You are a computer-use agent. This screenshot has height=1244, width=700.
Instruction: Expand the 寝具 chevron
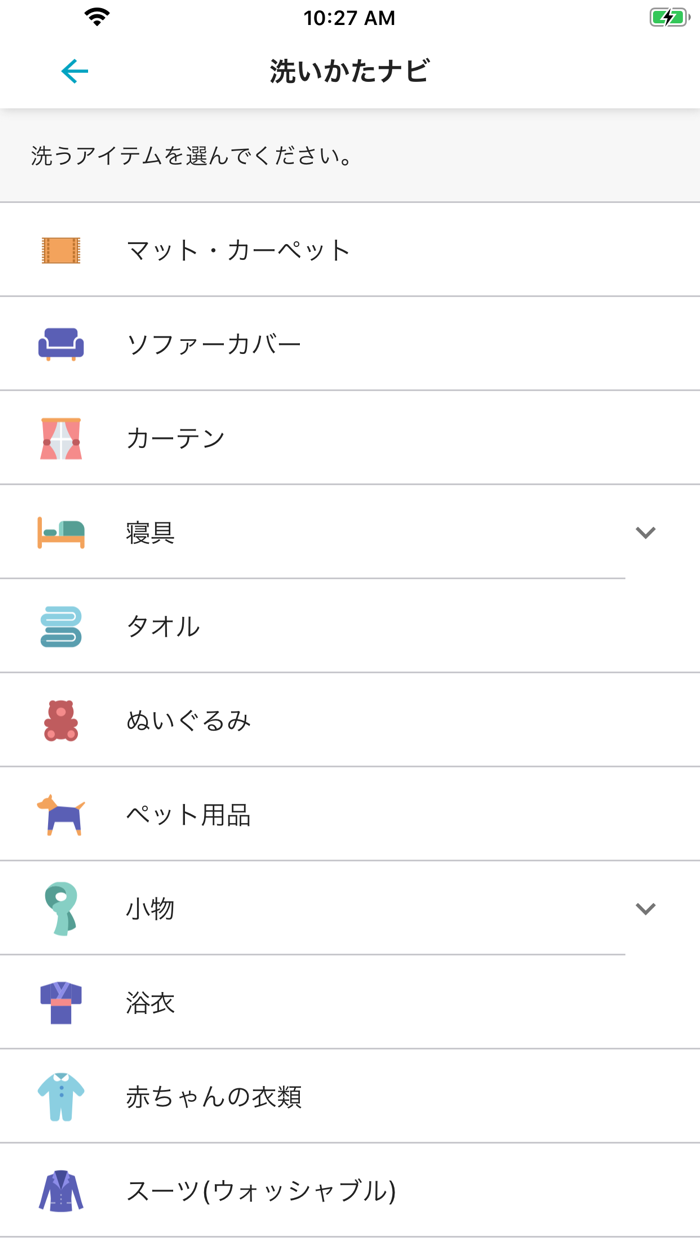[645, 533]
